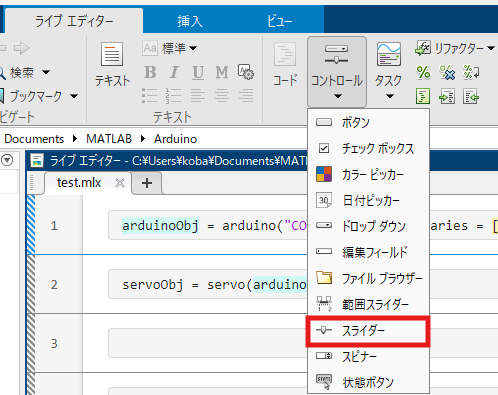Click line number 3 in gutter
The width and height of the screenshot is (498, 395).
tap(54, 343)
